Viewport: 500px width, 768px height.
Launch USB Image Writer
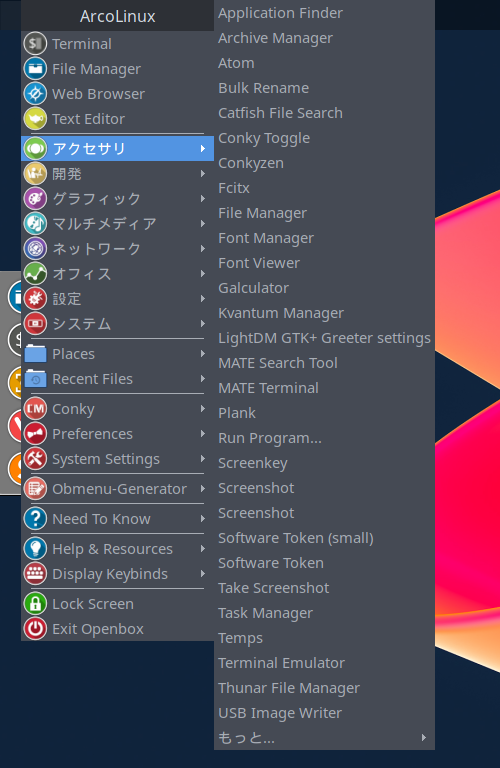pos(324,712)
